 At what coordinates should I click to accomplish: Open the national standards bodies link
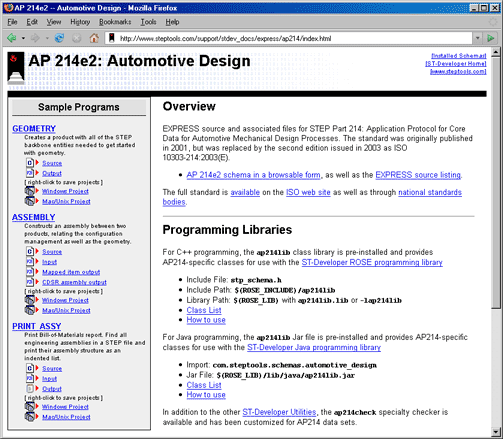pyautogui.click(x=430, y=192)
